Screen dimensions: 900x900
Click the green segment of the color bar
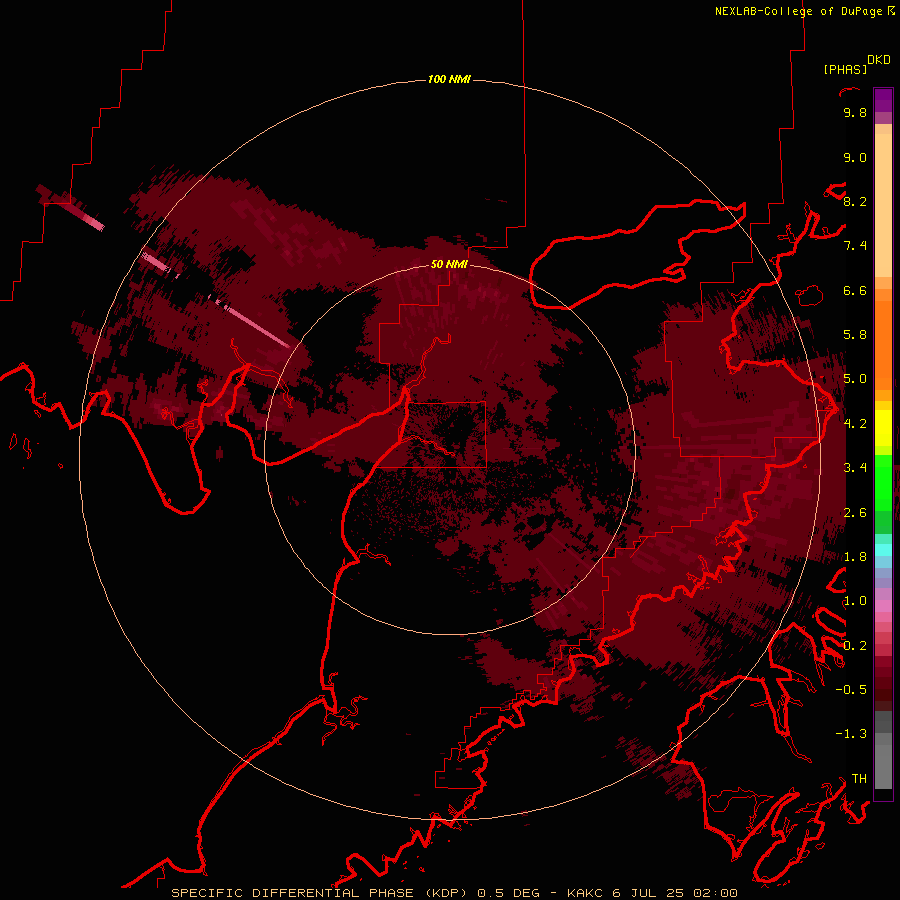[883, 494]
